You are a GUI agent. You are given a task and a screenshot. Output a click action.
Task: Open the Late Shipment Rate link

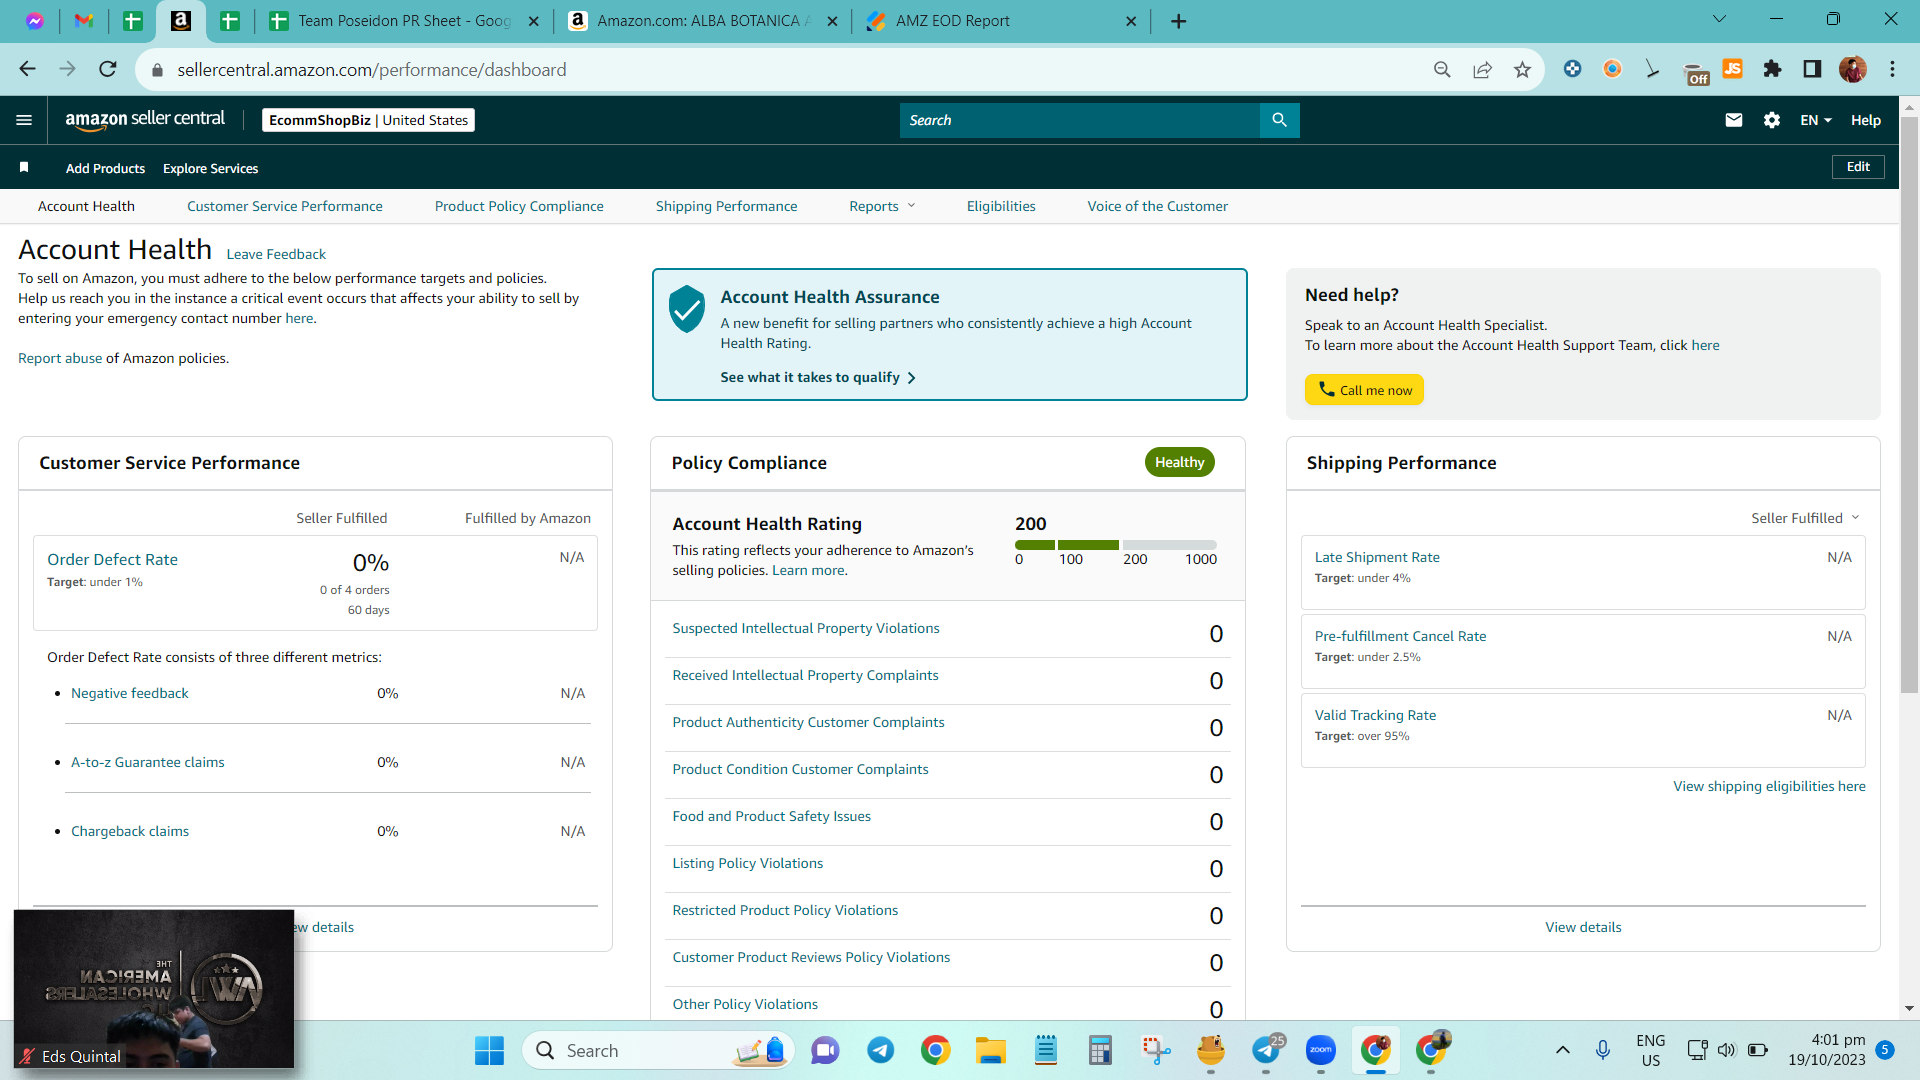tap(1377, 558)
